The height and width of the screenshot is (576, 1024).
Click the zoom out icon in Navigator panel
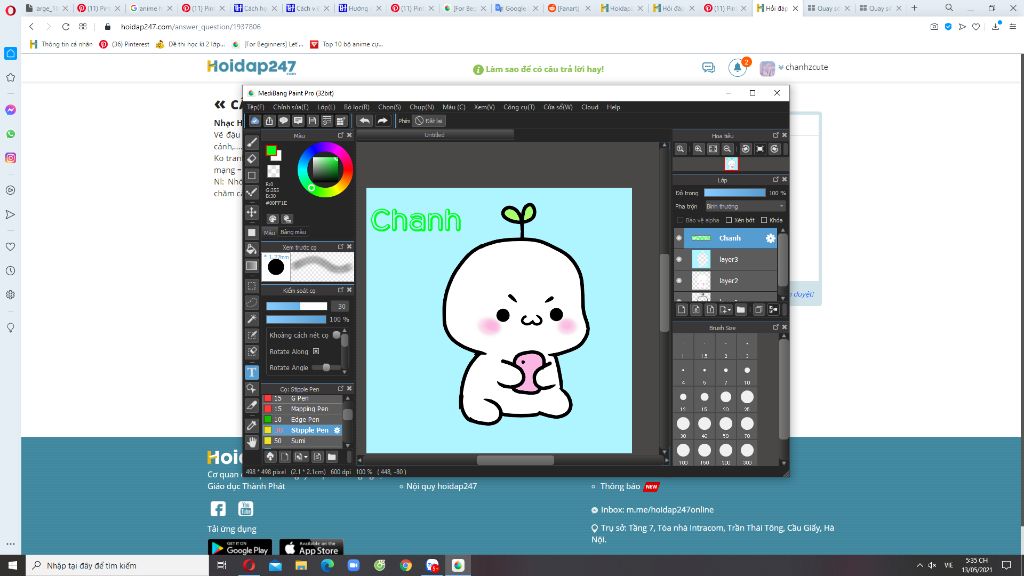pos(727,149)
